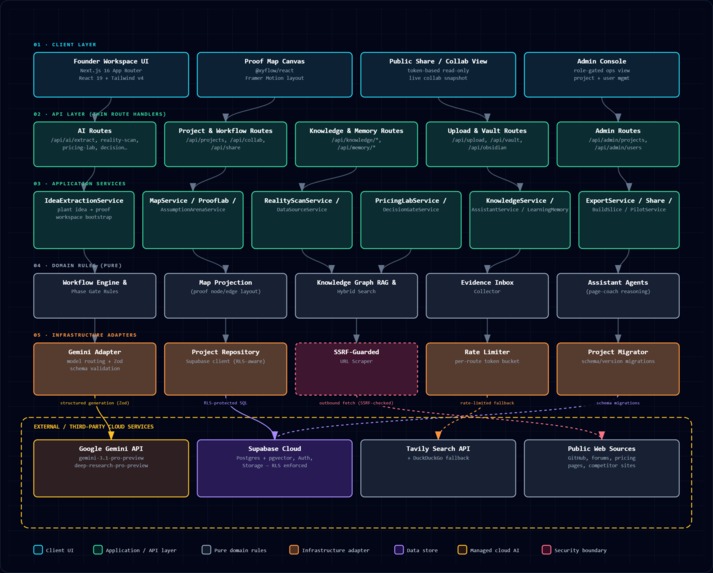Click the Assistant Agents node

click(618, 296)
